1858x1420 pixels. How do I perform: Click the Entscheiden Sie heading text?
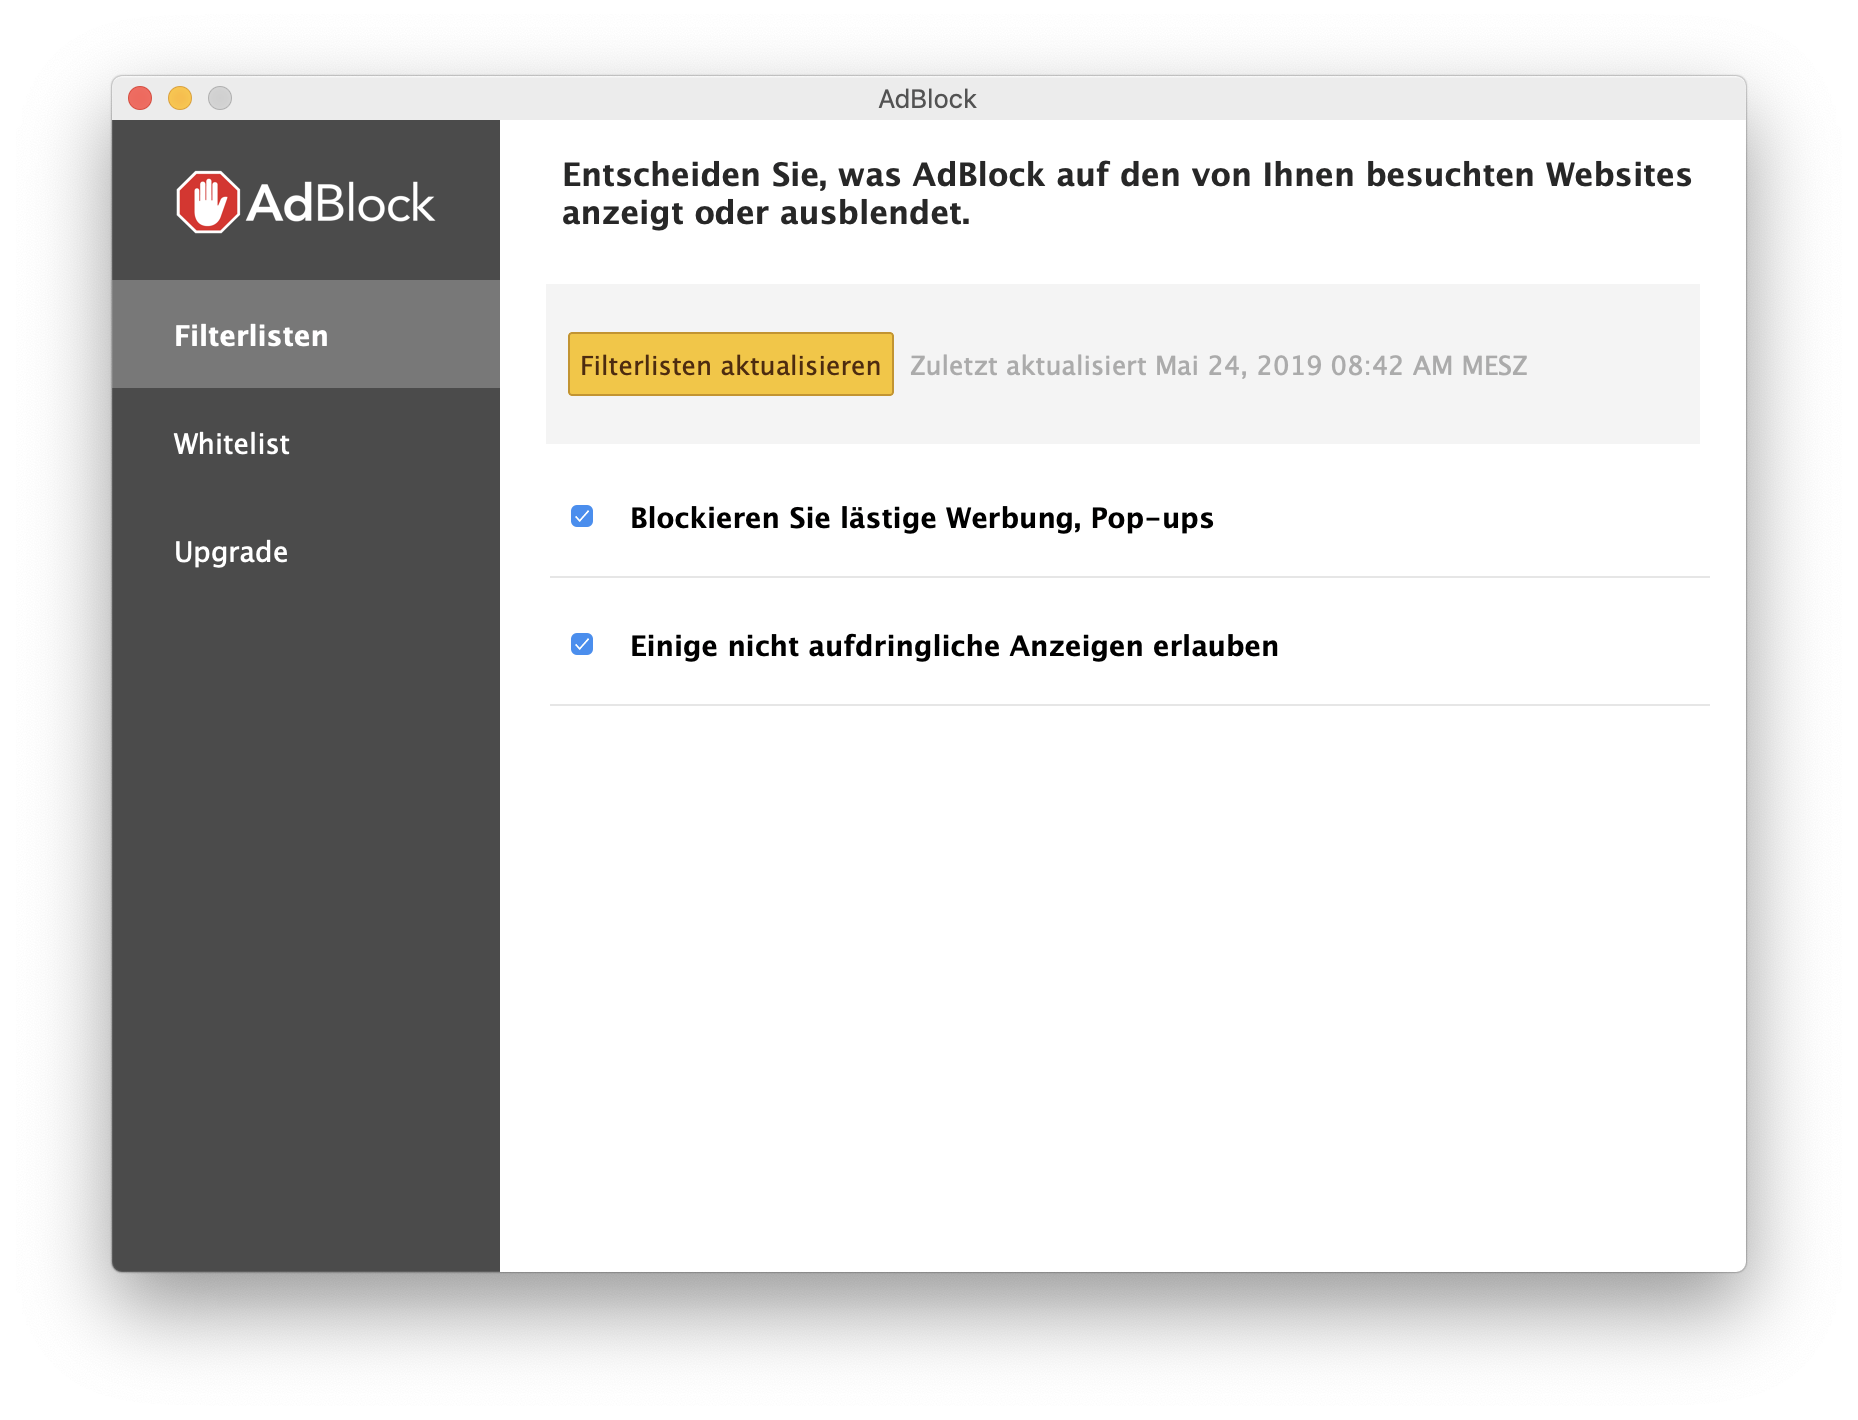[x=1126, y=193]
